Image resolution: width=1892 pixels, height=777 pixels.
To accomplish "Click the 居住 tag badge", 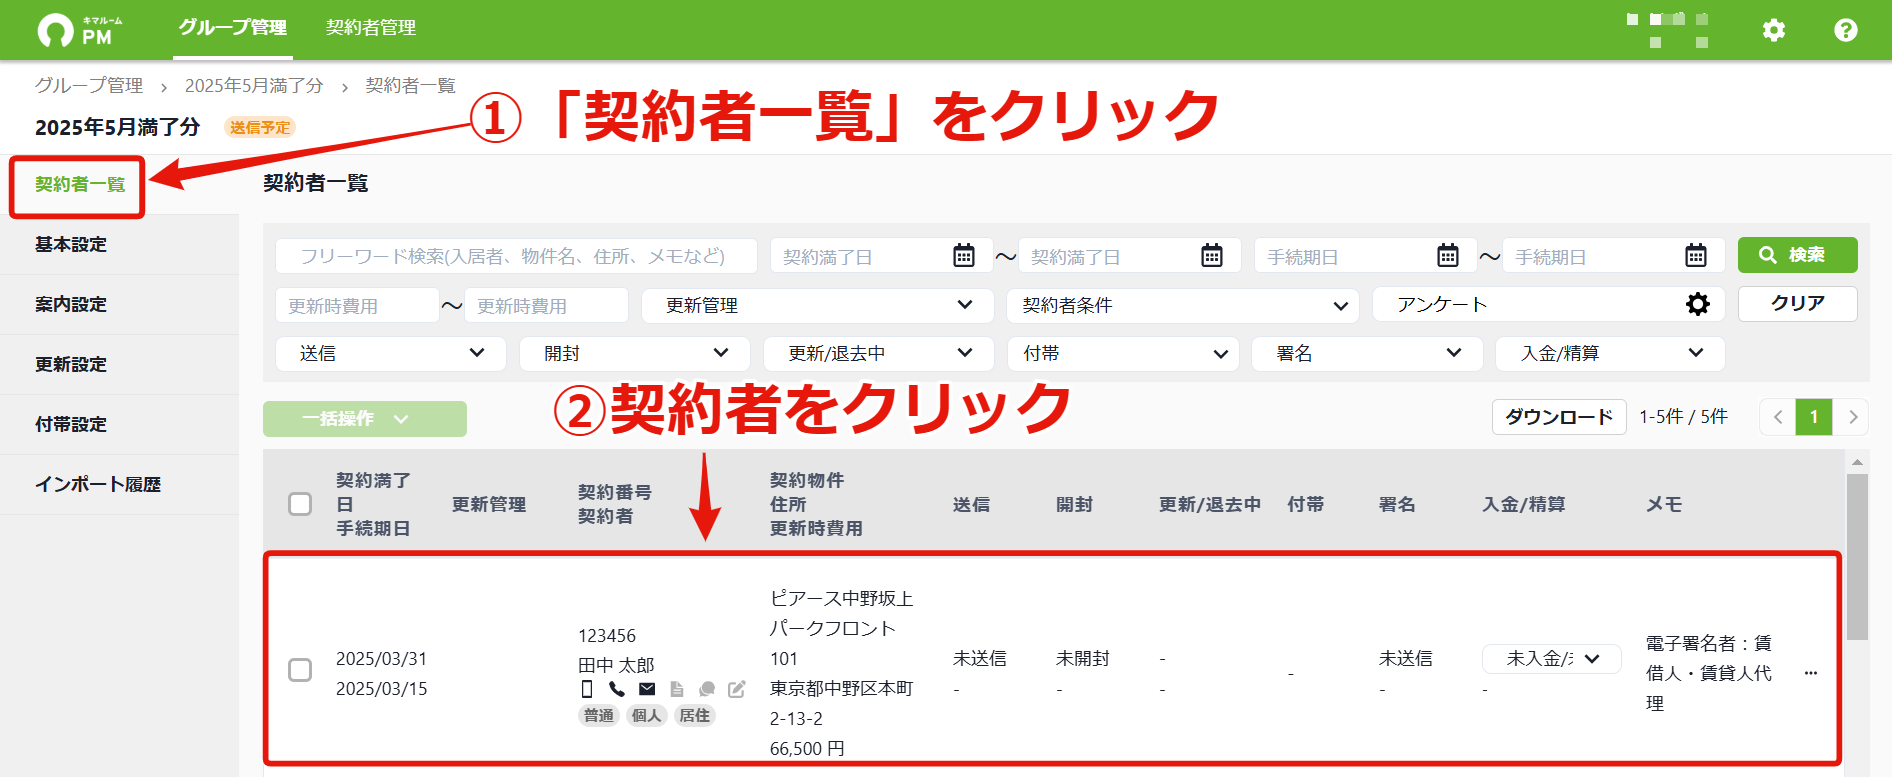I will tap(694, 715).
